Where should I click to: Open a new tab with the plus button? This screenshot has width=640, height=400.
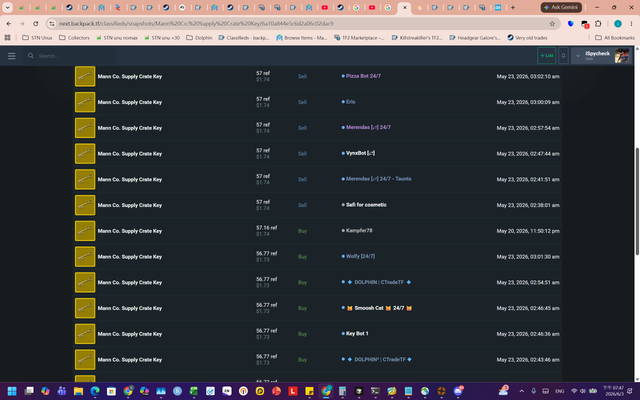click(x=513, y=7)
